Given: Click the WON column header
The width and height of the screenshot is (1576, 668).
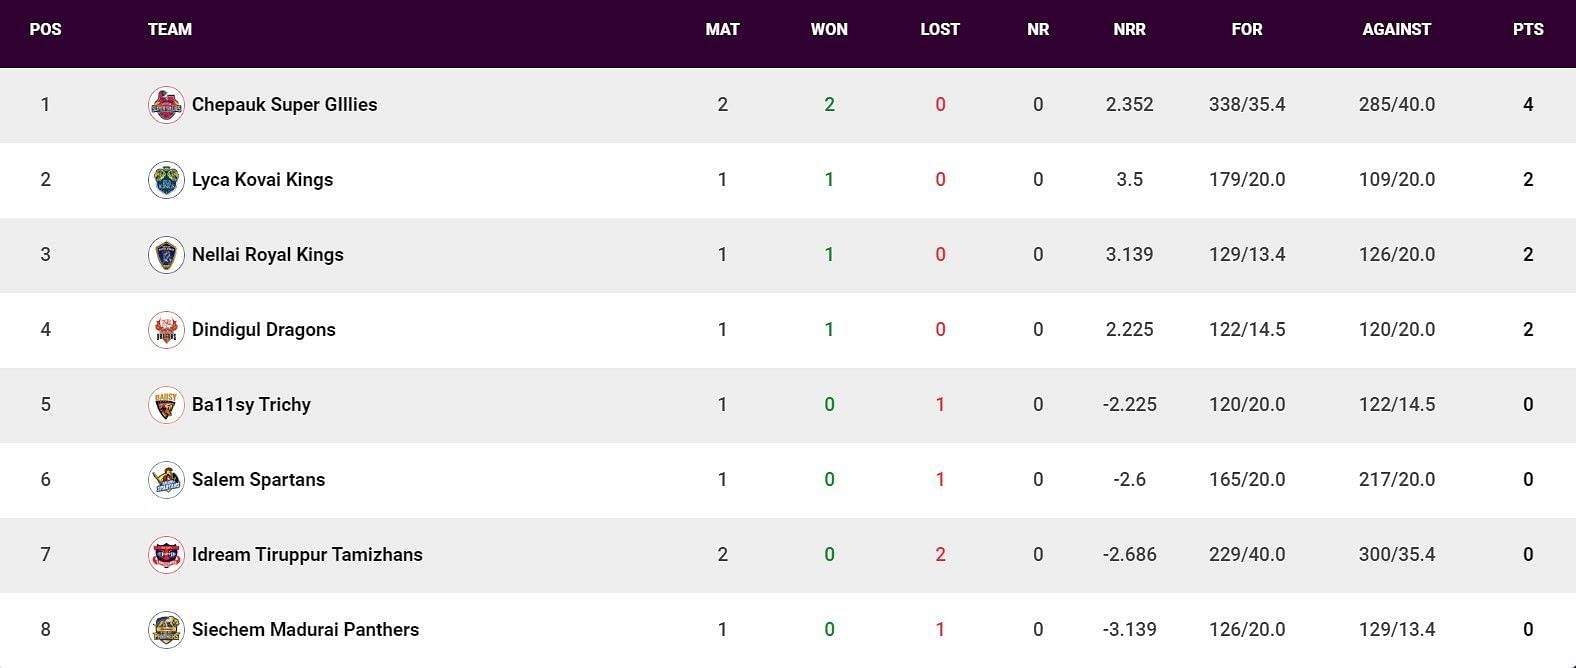Looking at the screenshot, I should click(829, 29).
